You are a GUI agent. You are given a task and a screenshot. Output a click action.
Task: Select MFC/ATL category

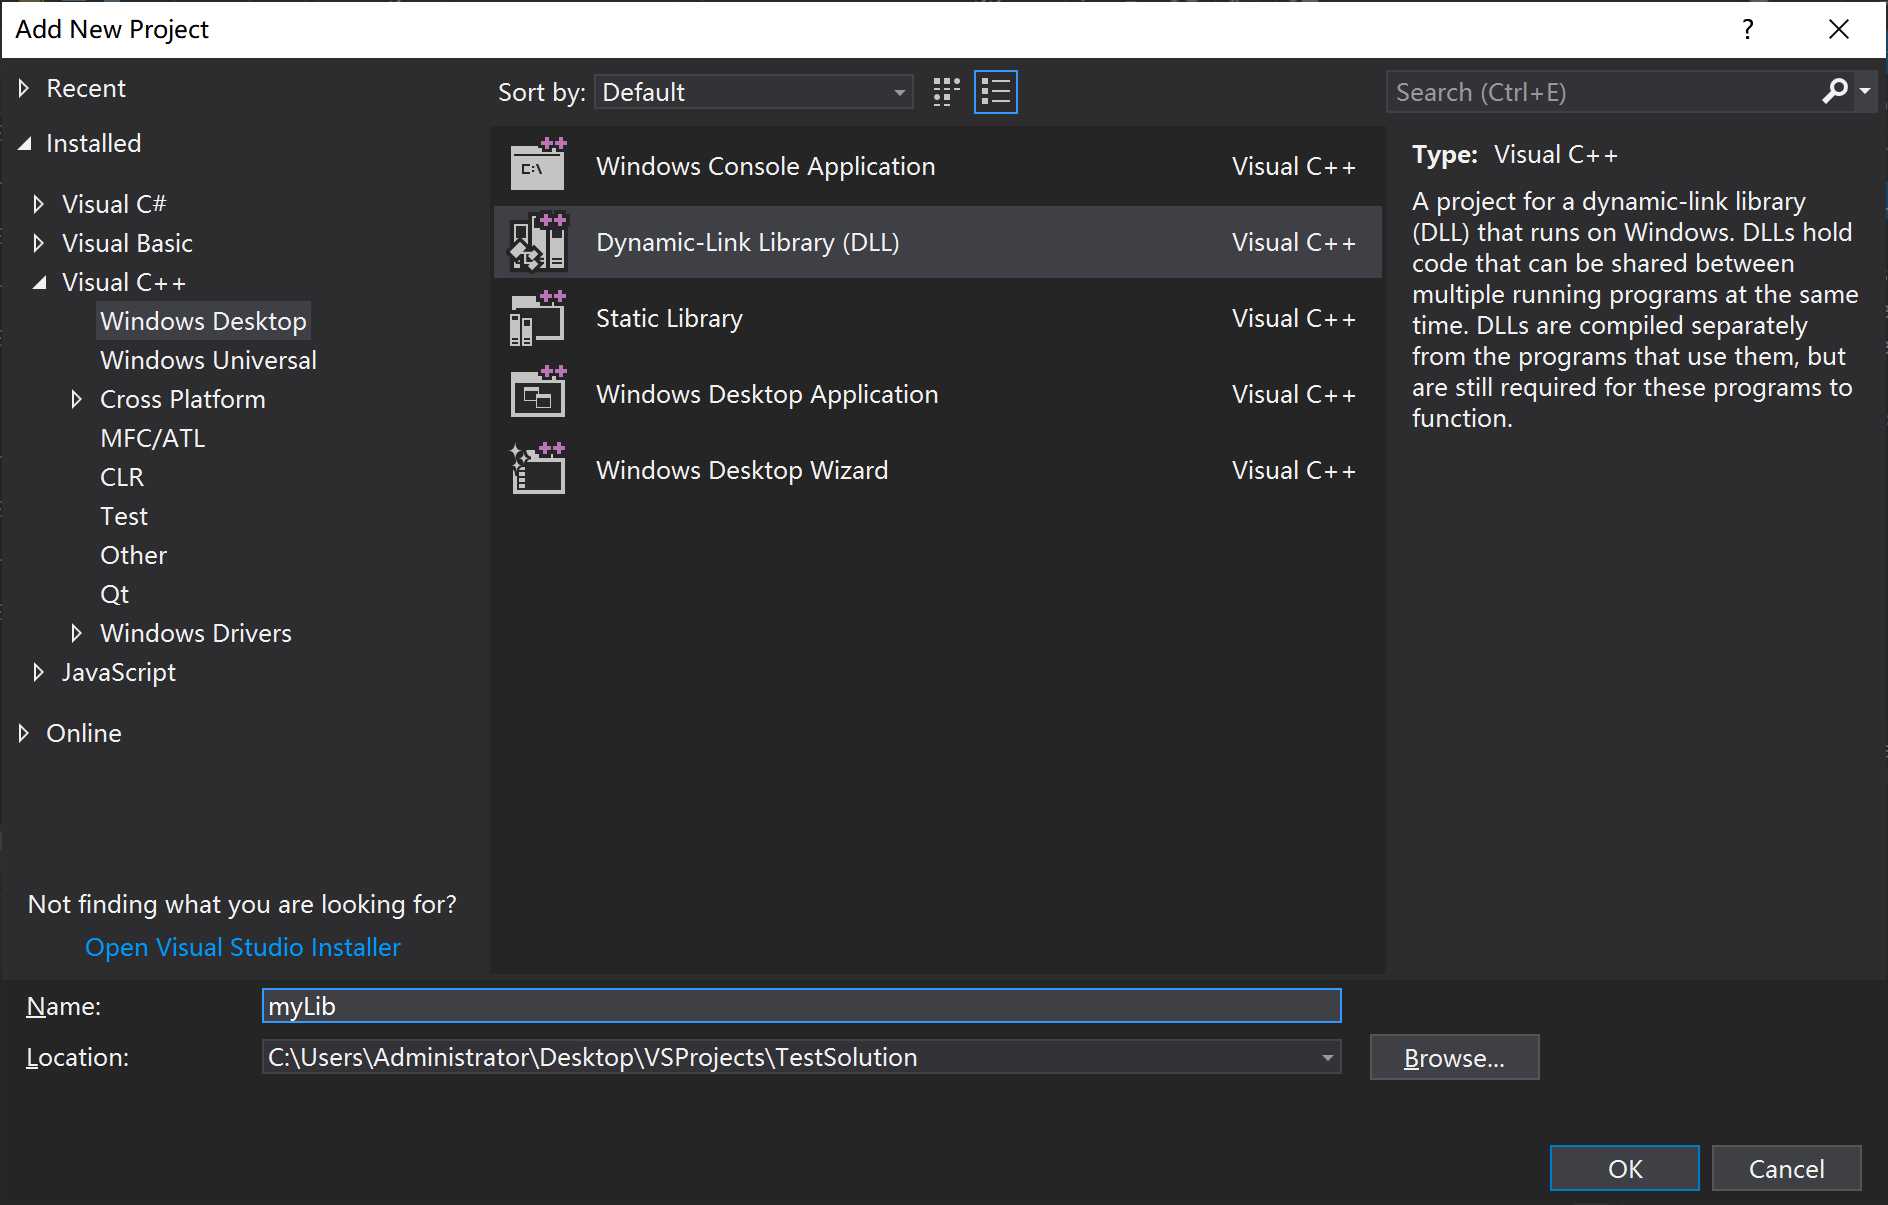click(152, 438)
